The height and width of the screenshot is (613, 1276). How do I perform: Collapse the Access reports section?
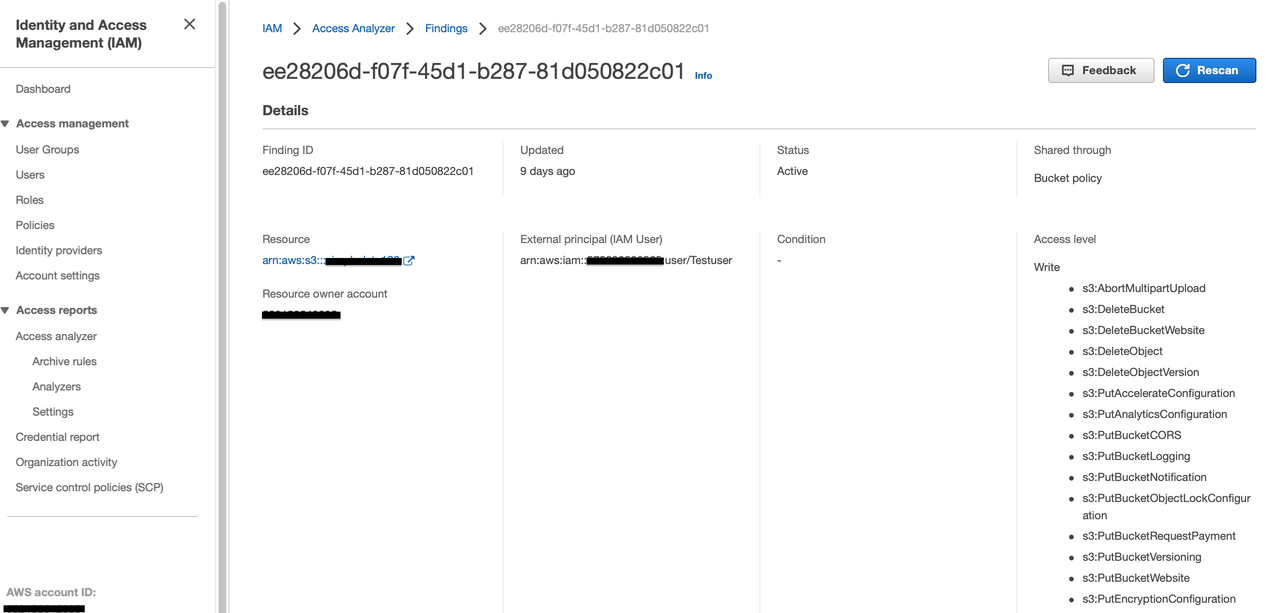8,310
